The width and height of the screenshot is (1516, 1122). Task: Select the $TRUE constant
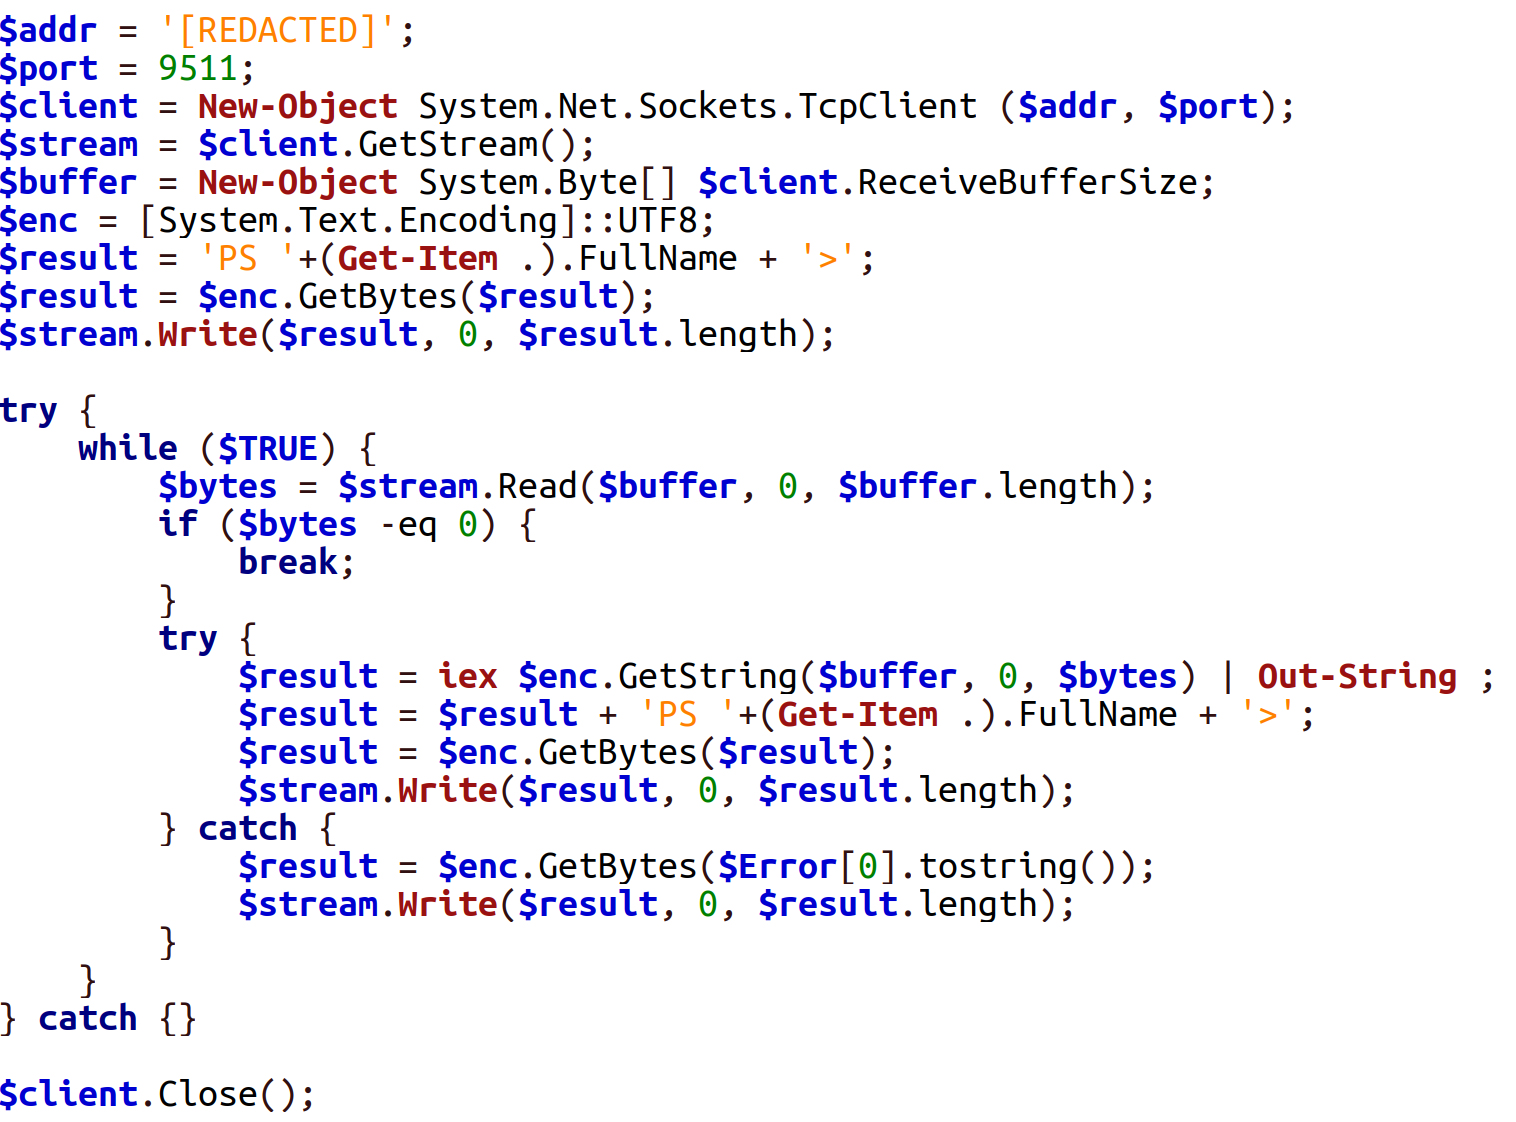click(268, 448)
